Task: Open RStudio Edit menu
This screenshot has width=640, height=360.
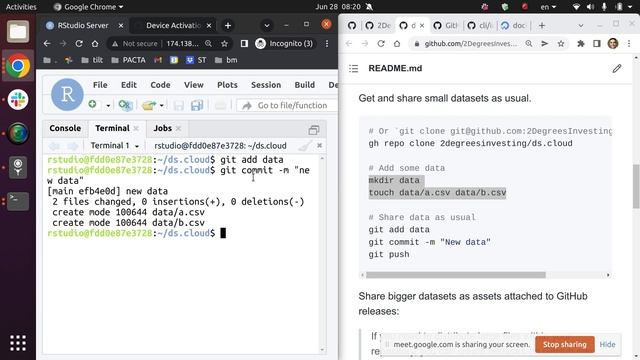Action: click(129, 85)
